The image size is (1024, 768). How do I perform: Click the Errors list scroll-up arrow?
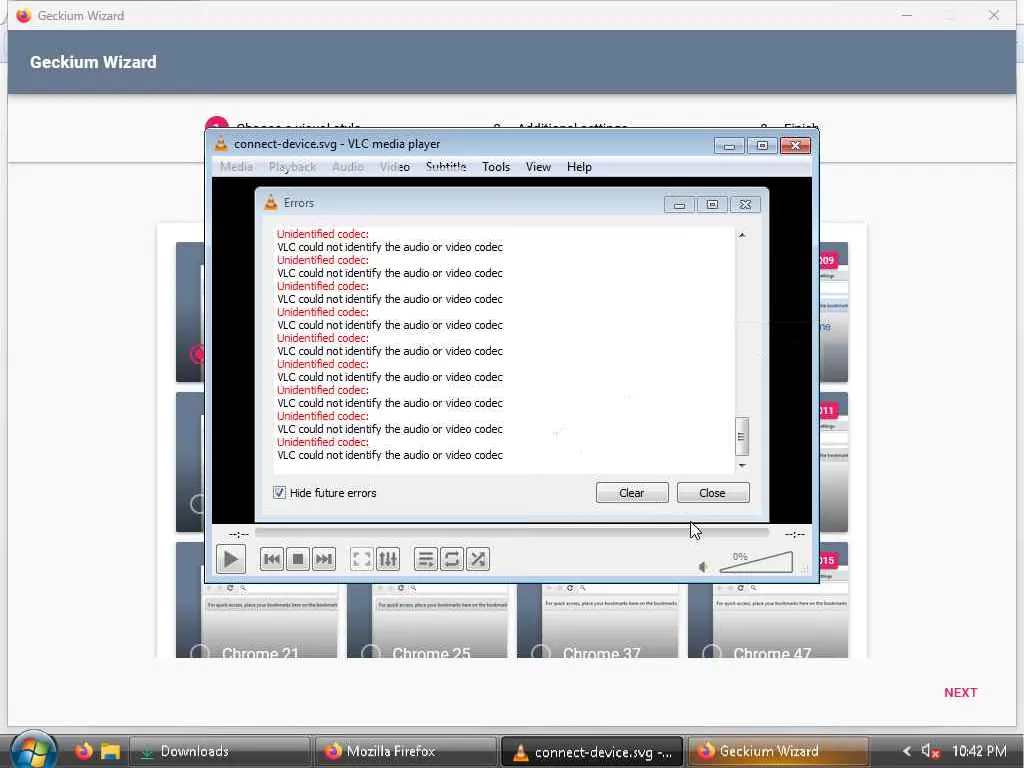coord(742,235)
